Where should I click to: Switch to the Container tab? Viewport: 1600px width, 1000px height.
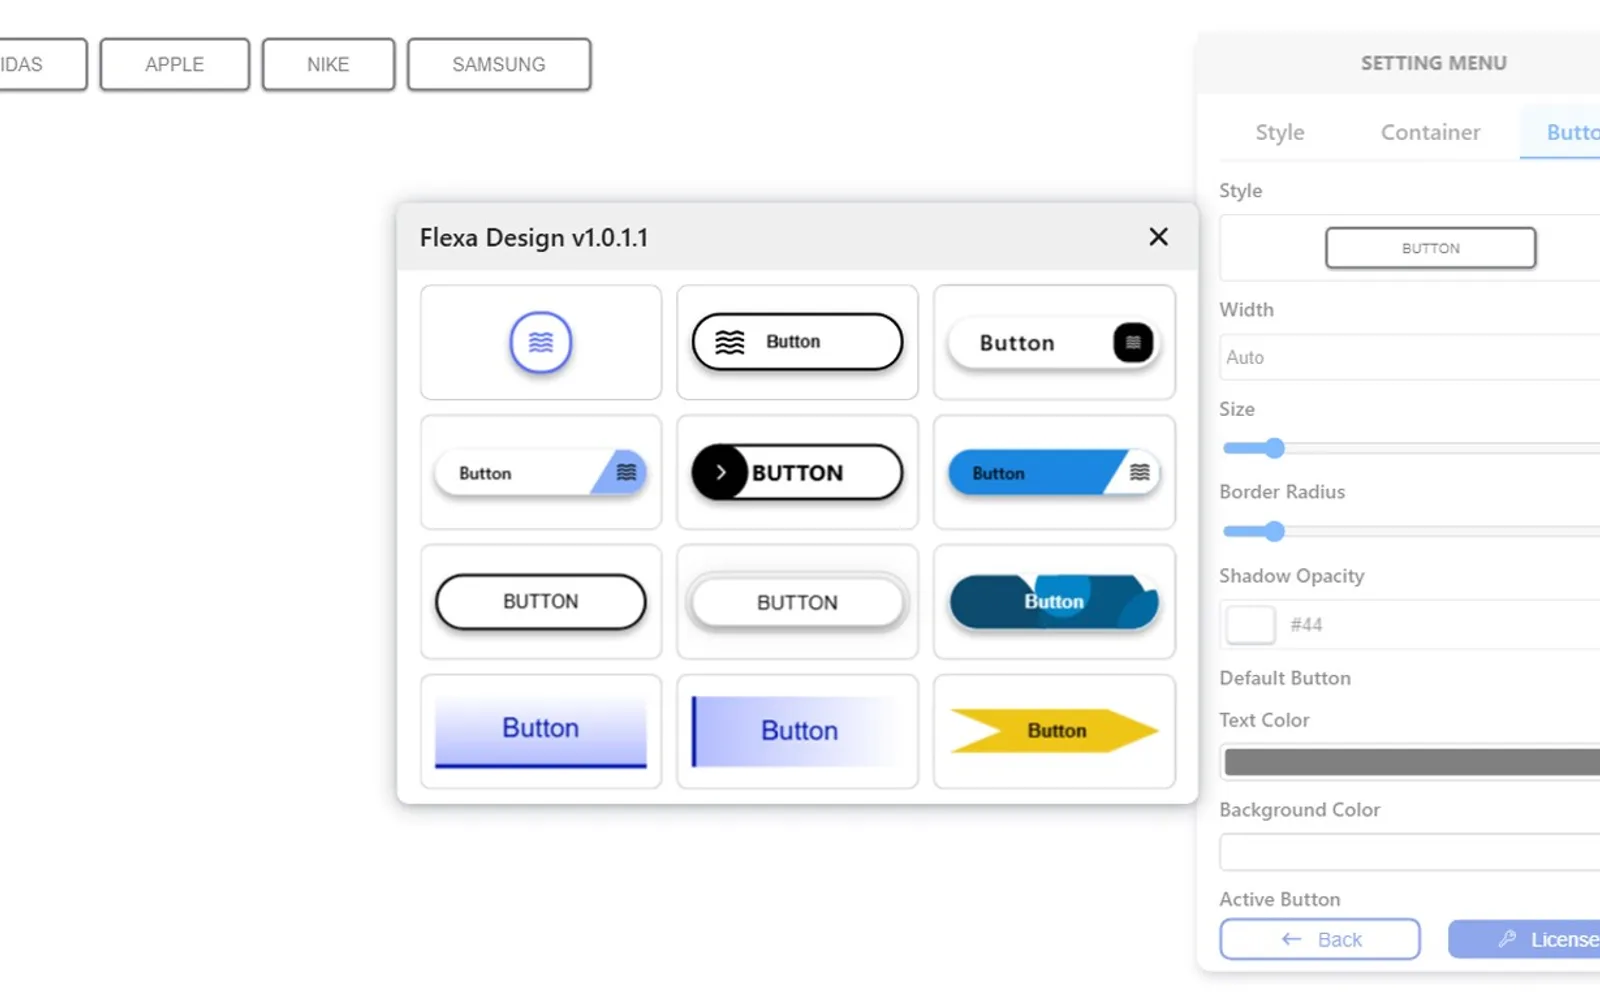(x=1430, y=132)
